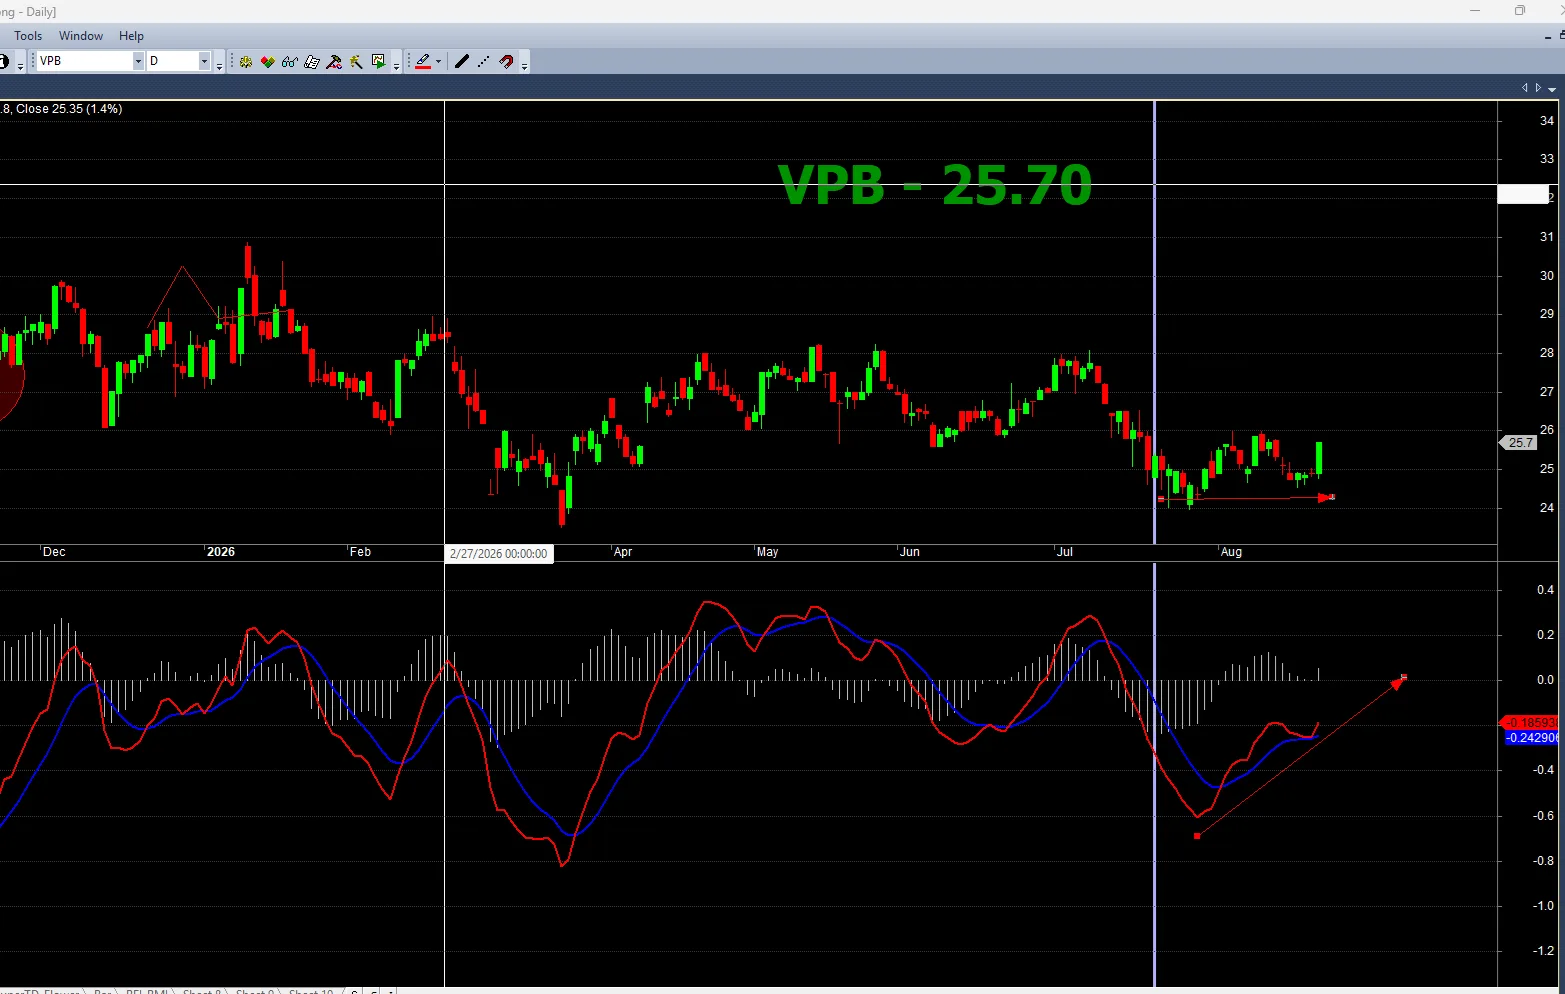Image resolution: width=1565 pixels, height=994 pixels.
Task: Click the chart with green play arrow icon
Action: pyautogui.click(x=378, y=62)
